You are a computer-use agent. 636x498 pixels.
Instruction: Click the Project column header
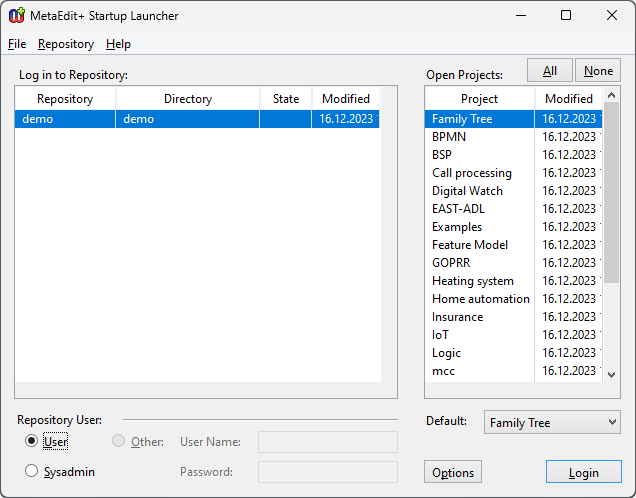click(x=479, y=99)
